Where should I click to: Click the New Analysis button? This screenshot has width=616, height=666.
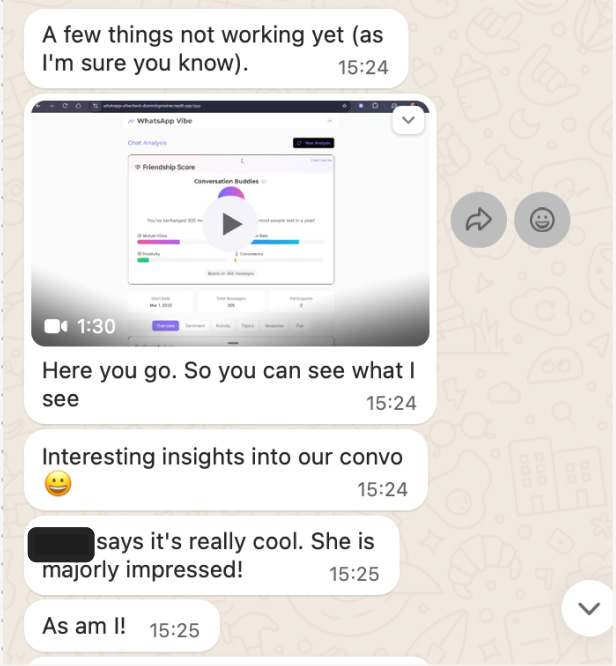tap(314, 143)
